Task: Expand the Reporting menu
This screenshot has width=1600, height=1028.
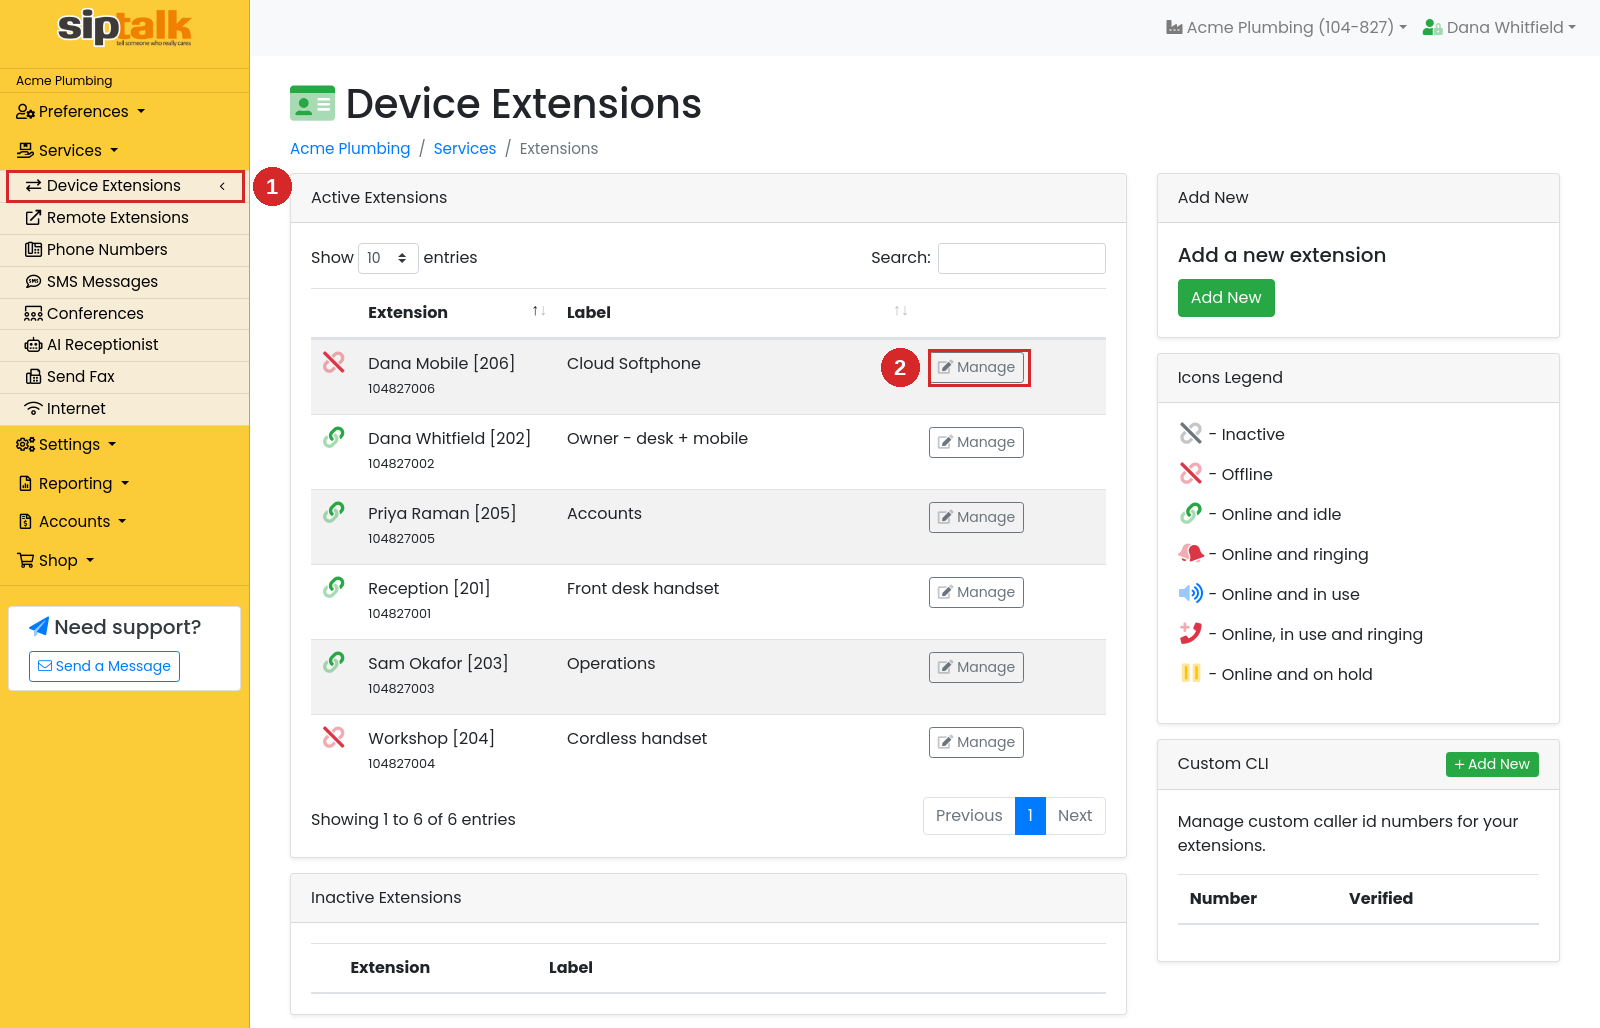Action: pos(74,483)
